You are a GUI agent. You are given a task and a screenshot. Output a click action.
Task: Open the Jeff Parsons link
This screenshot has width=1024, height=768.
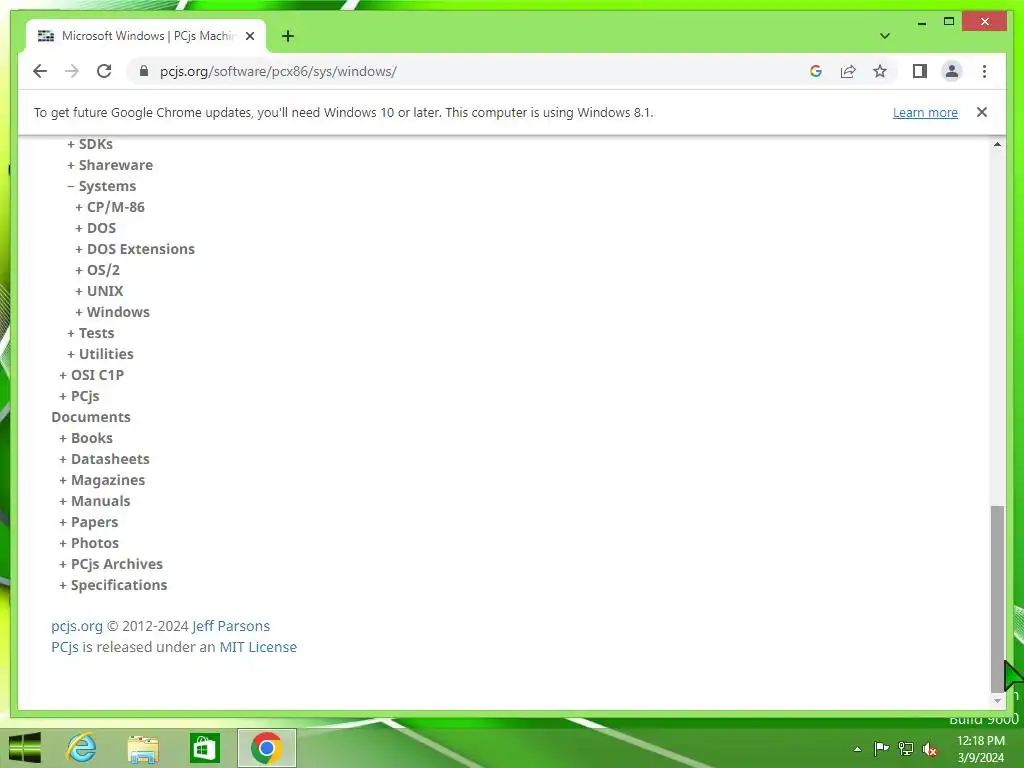tap(231, 626)
